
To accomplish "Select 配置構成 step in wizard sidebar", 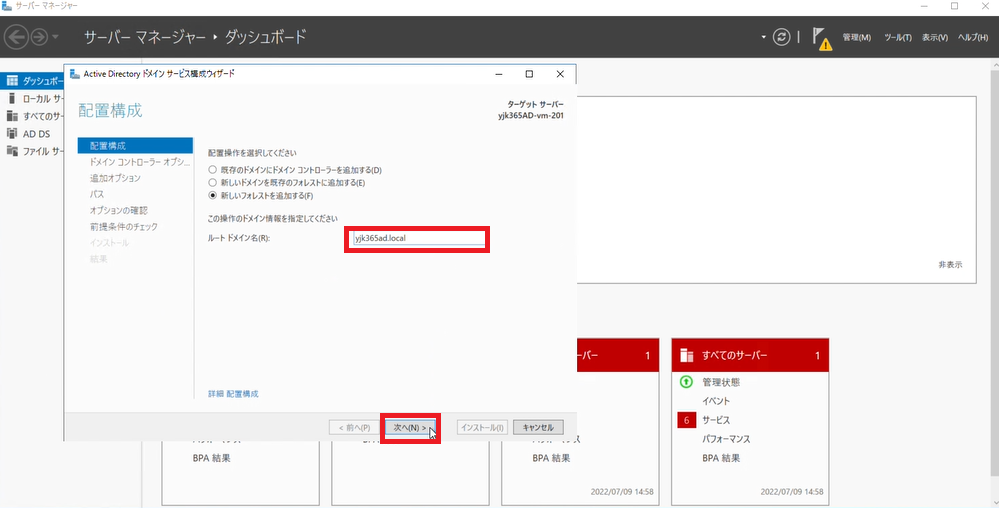I will click(x=135, y=146).
